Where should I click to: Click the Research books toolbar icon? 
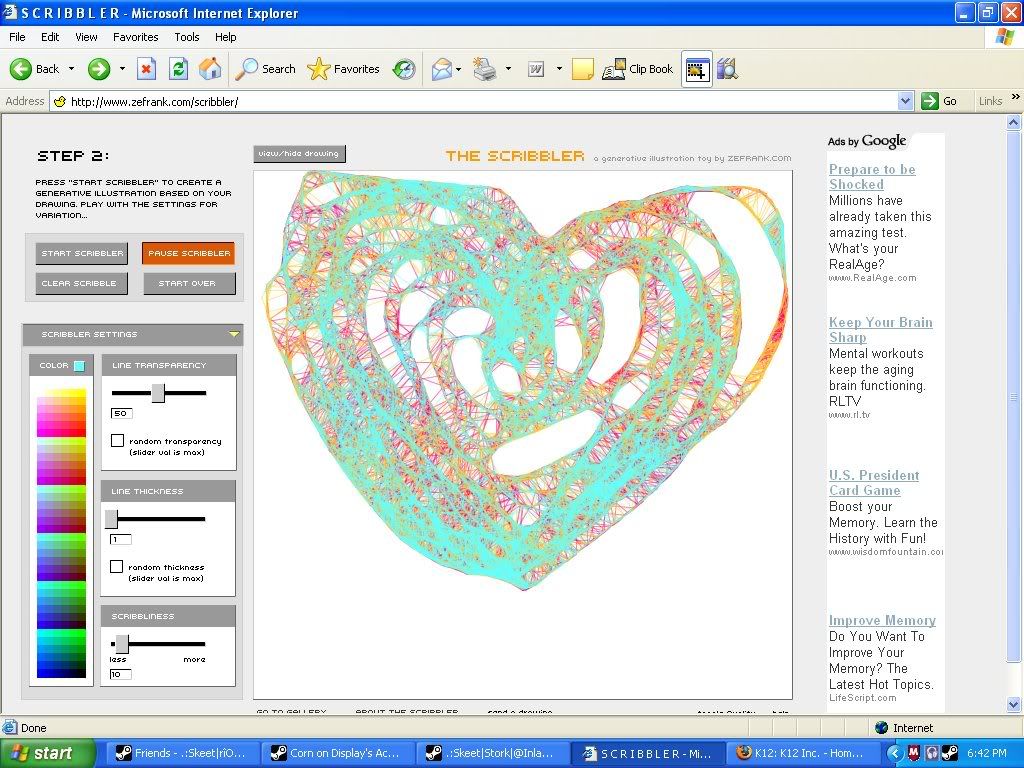727,69
